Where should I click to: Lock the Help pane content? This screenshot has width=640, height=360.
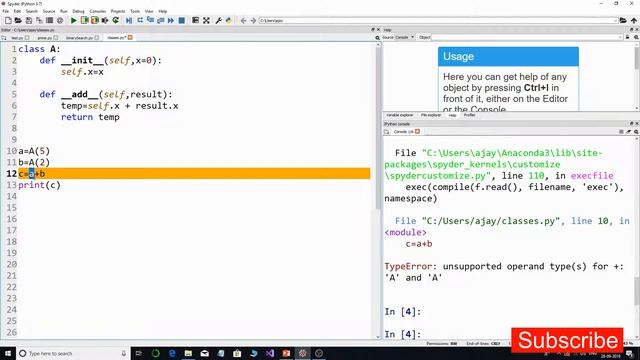(627, 37)
